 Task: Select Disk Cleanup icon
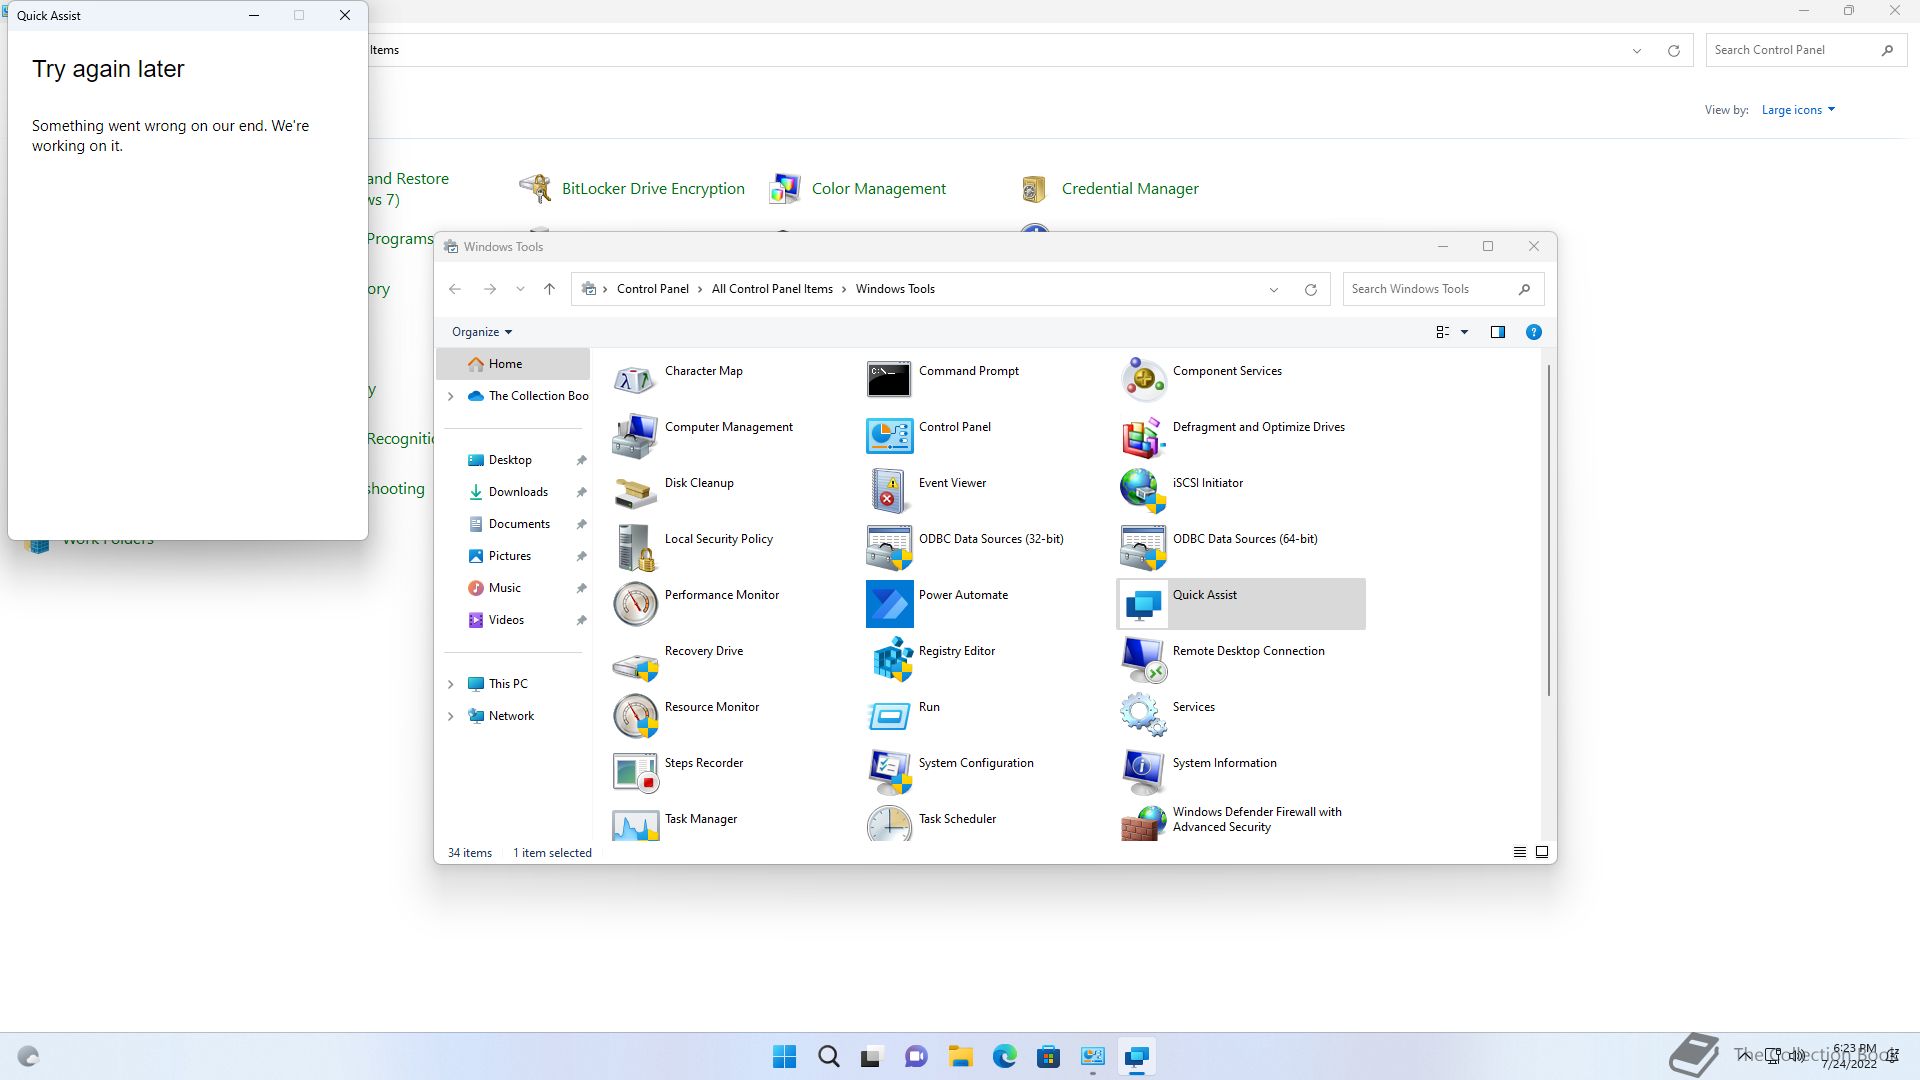(635, 492)
